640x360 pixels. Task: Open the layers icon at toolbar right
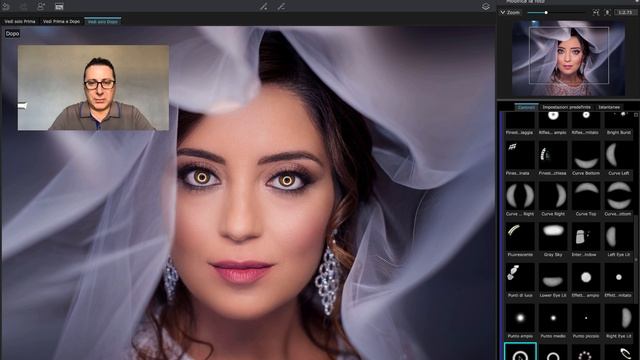pyautogui.click(x=486, y=7)
